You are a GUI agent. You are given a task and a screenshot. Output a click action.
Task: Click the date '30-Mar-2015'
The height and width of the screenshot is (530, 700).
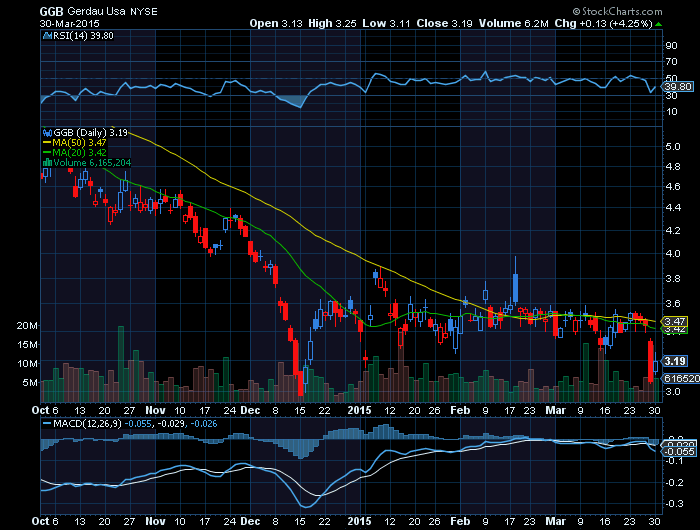coord(70,24)
